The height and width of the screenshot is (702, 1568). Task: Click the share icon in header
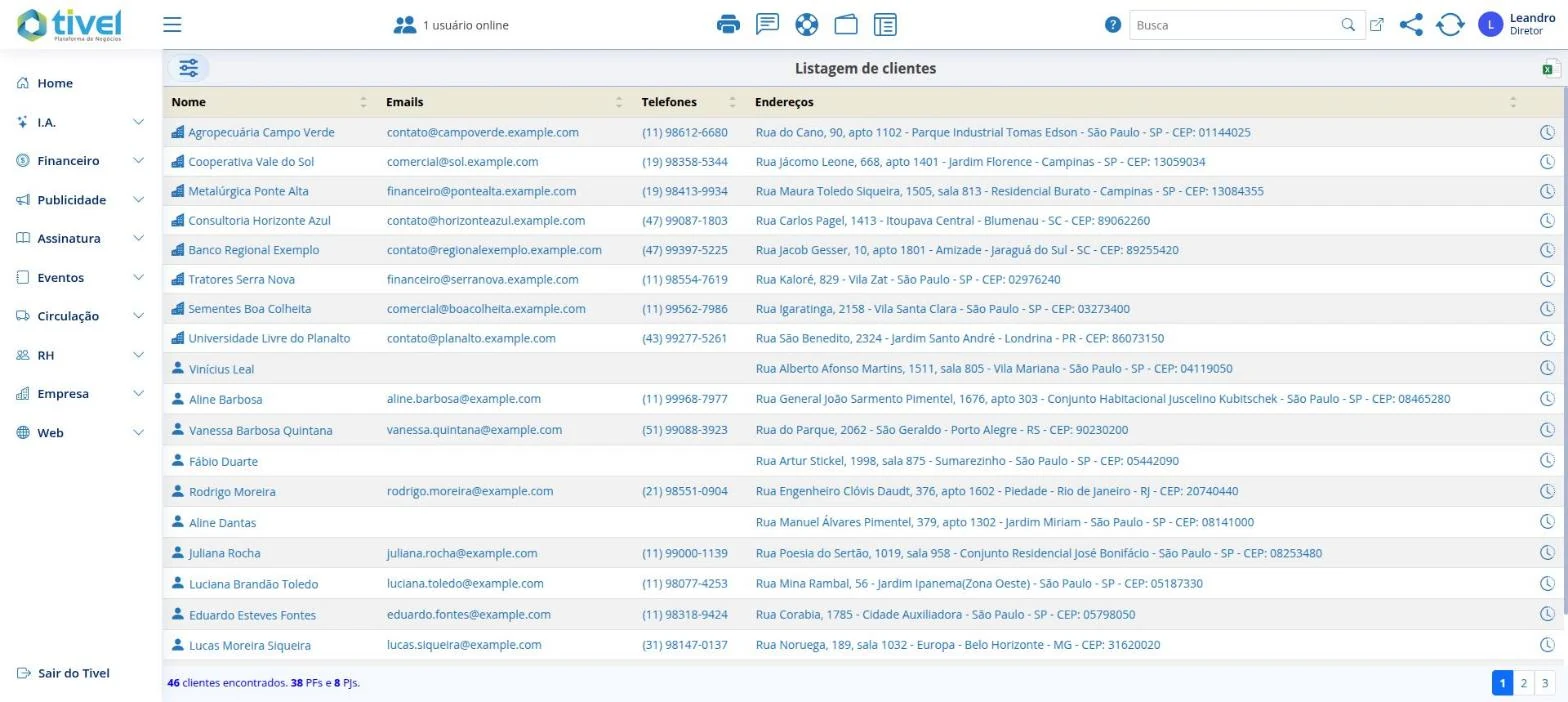1411,25
